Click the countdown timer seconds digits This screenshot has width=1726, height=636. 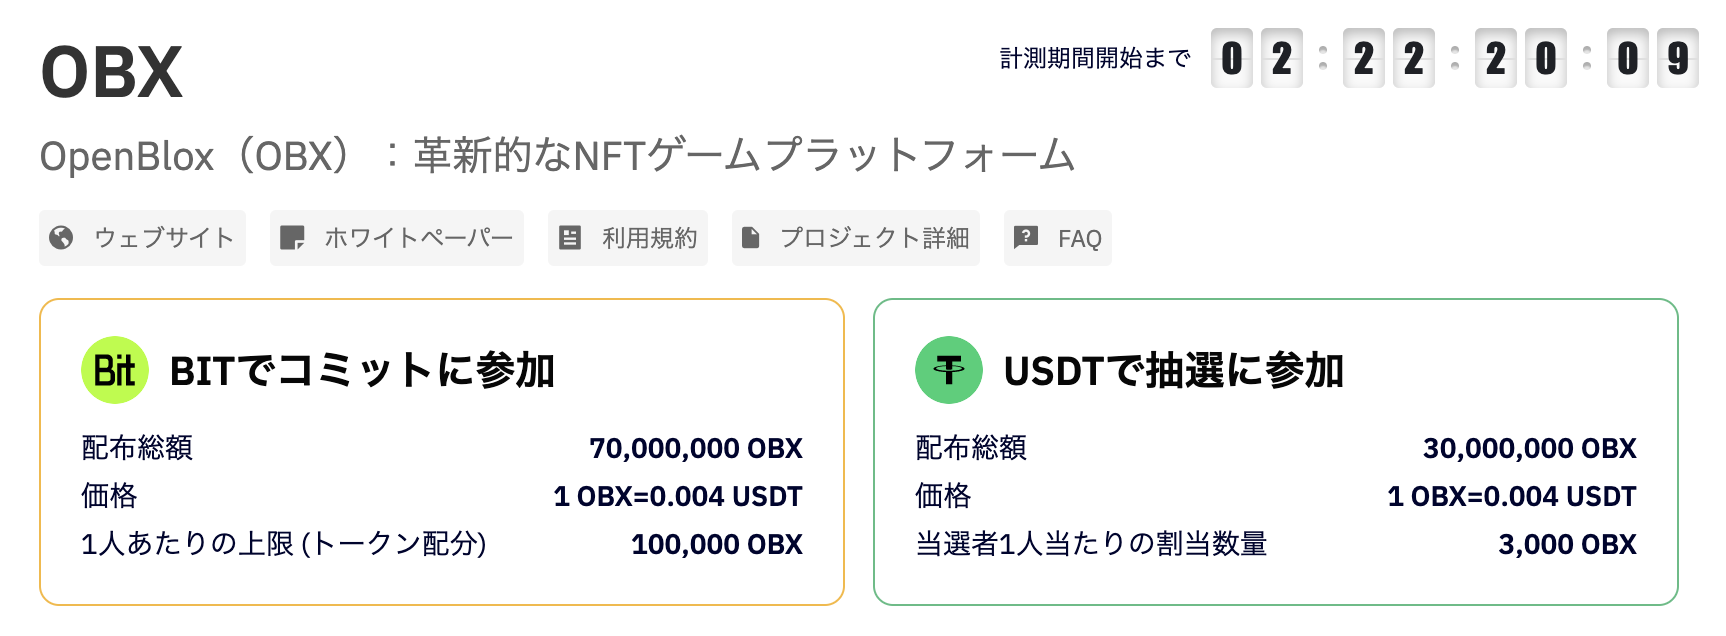(1653, 58)
